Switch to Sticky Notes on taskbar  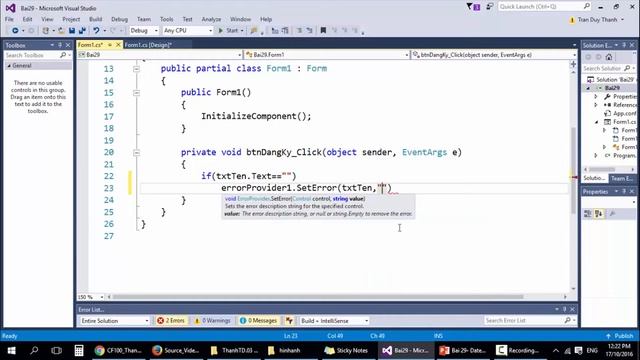click(346, 350)
